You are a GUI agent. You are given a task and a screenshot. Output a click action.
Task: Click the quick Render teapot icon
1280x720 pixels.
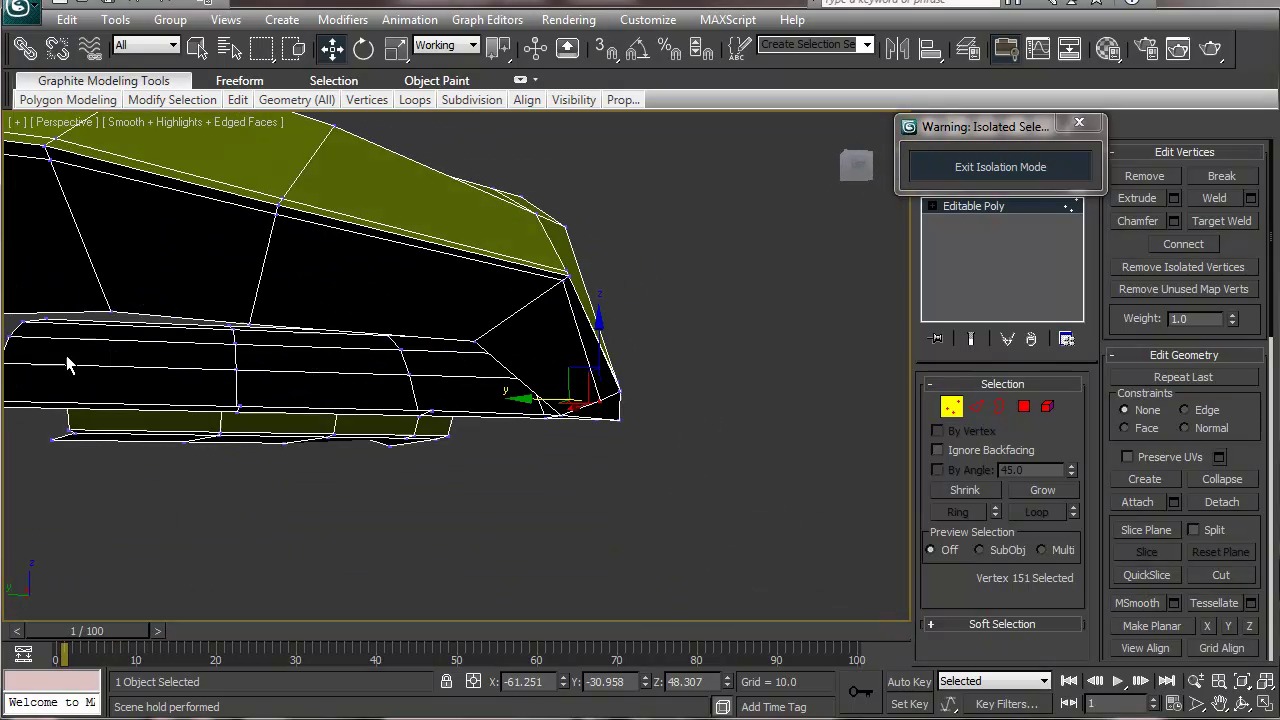(x=1211, y=47)
